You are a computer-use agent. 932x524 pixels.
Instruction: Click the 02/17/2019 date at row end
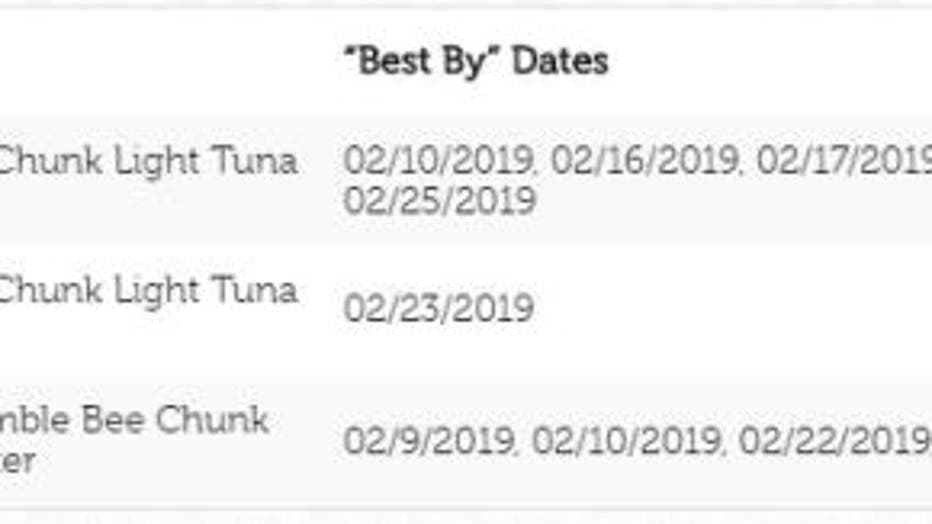point(844,160)
